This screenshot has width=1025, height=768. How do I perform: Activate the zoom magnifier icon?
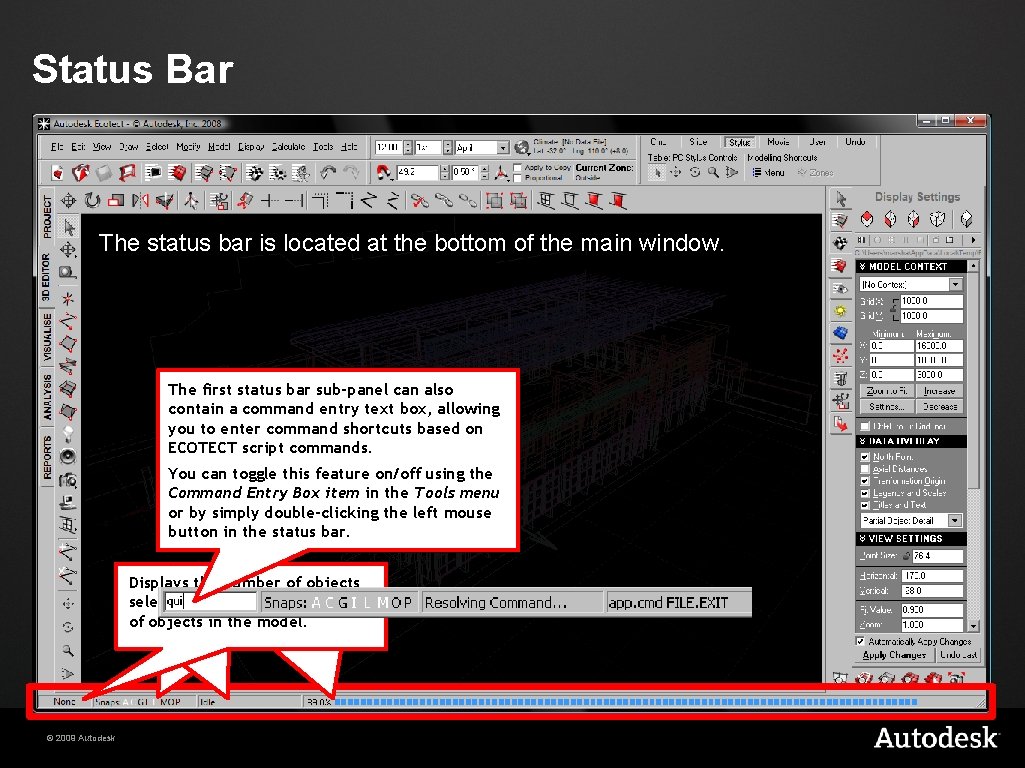coord(712,172)
